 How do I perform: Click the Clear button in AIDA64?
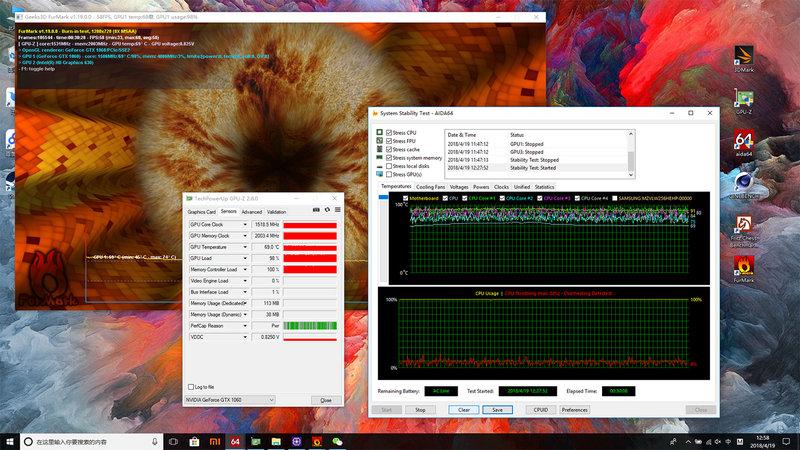click(464, 410)
